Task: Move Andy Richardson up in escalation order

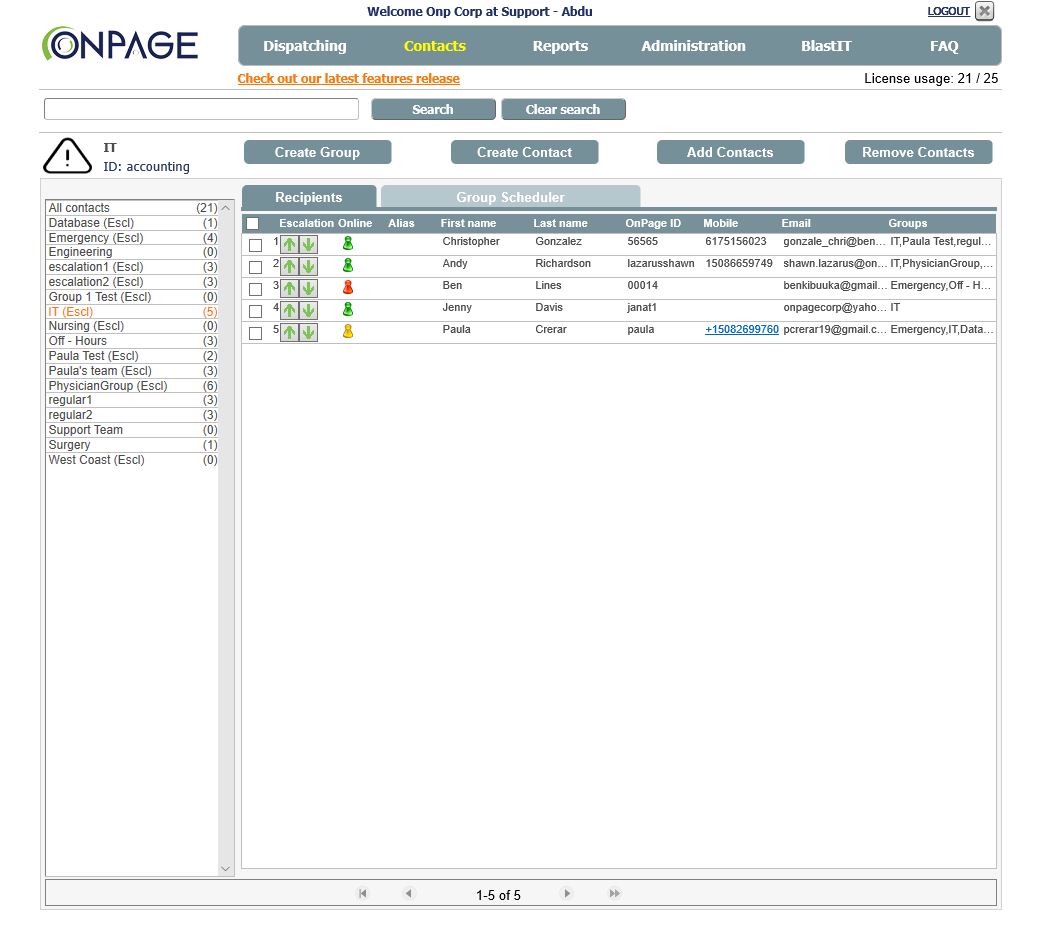Action: coord(289,267)
